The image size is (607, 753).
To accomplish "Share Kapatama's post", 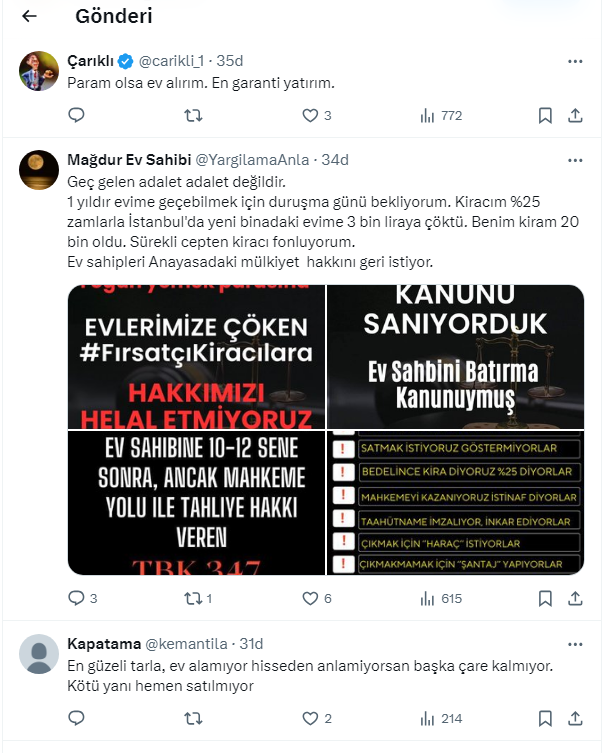I will click(x=575, y=718).
